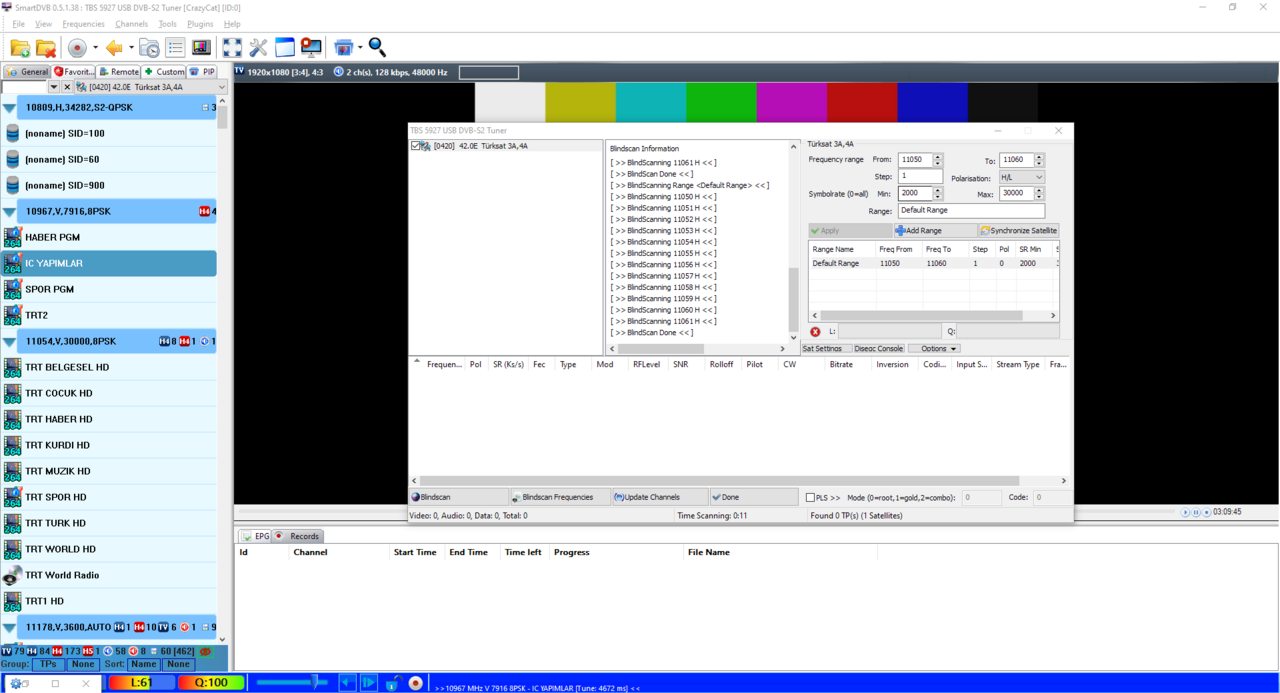The image size is (1280, 693).
Task: Collapse the 11054,V,30000,8PSK transponder group
Action: tap(9, 342)
